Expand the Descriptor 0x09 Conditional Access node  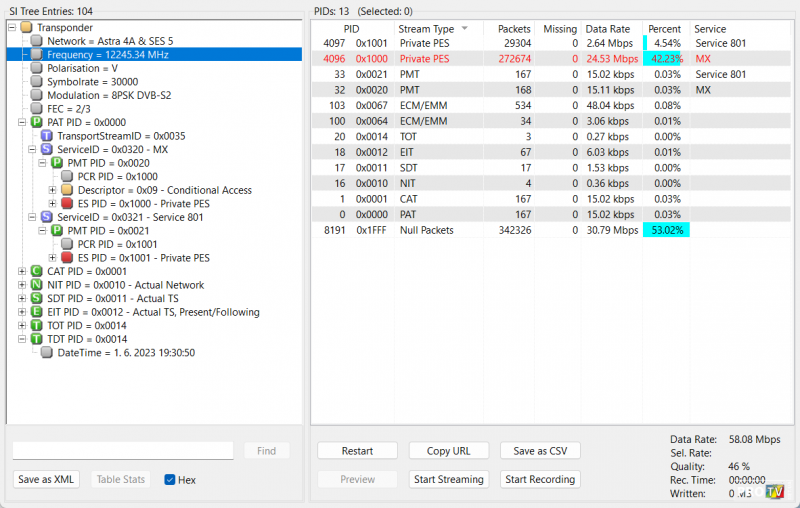tap(53, 190)
